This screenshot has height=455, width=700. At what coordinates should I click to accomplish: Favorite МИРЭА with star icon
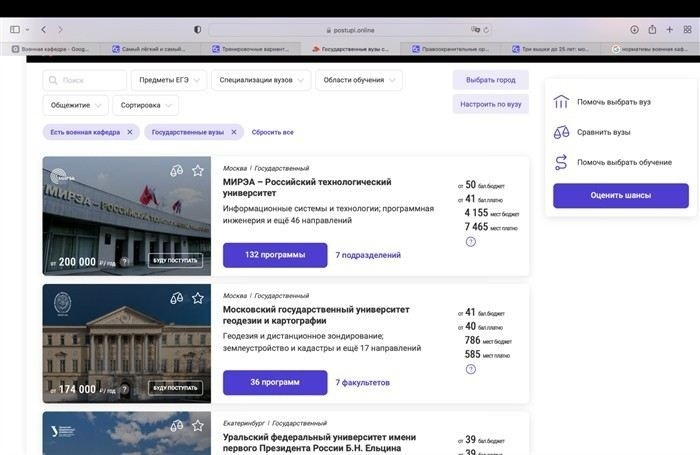(x=198, y=171)
